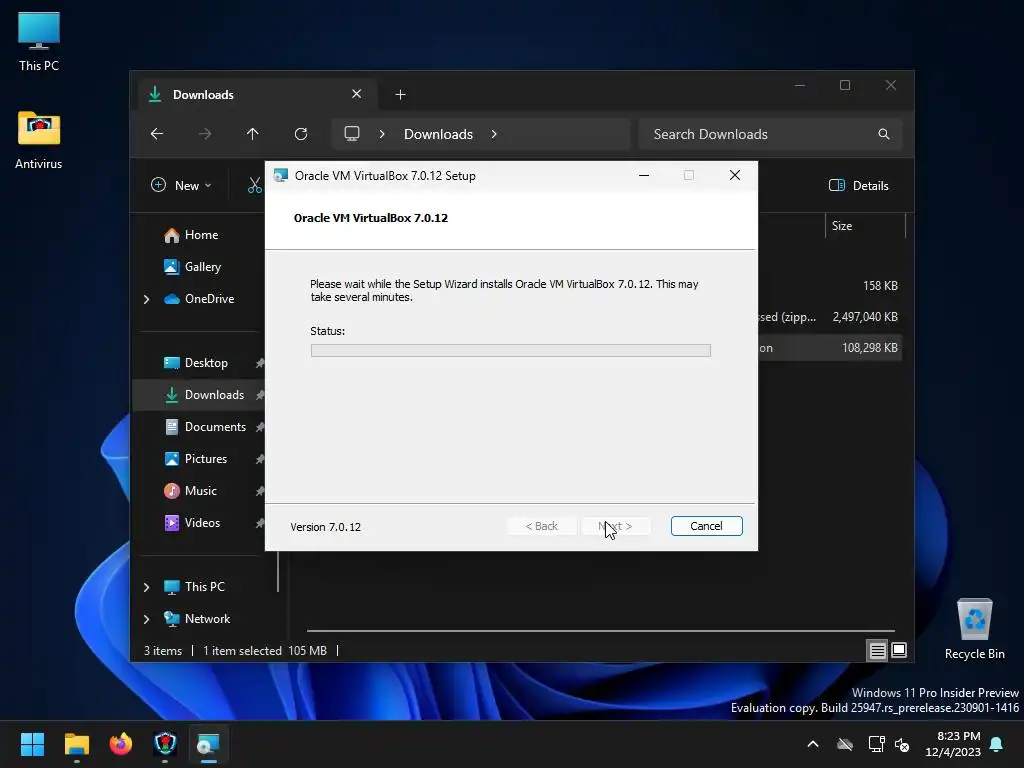Expand the Network tree node
The image size is (1024, 768).
click(146, 618)
